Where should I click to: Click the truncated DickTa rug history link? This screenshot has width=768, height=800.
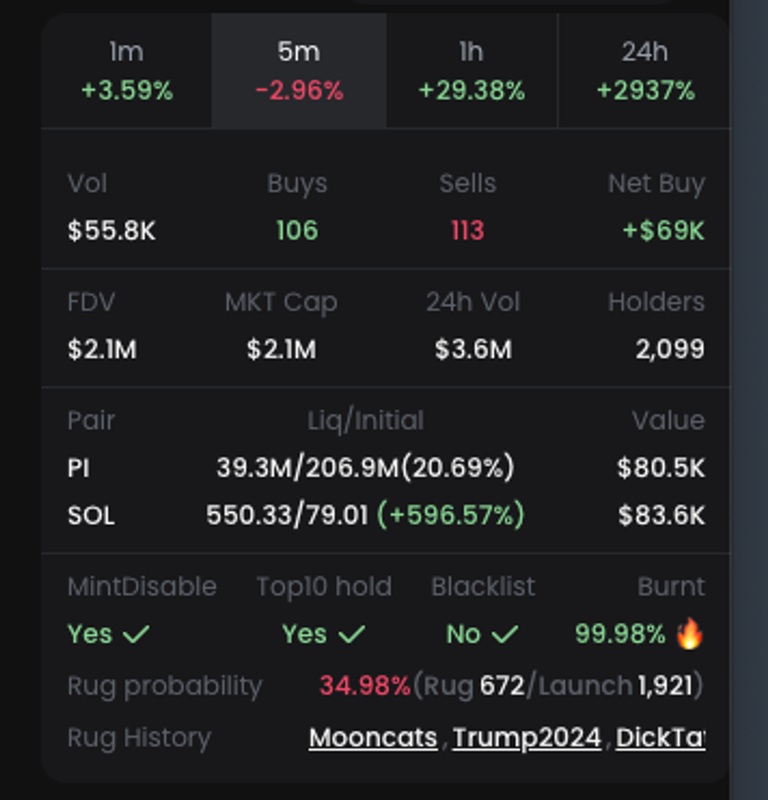(x=660, y=738)
